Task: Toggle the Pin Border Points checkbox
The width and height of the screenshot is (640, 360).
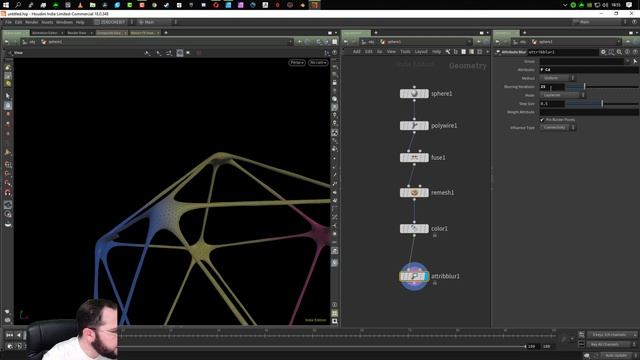Action: [542, 120]
